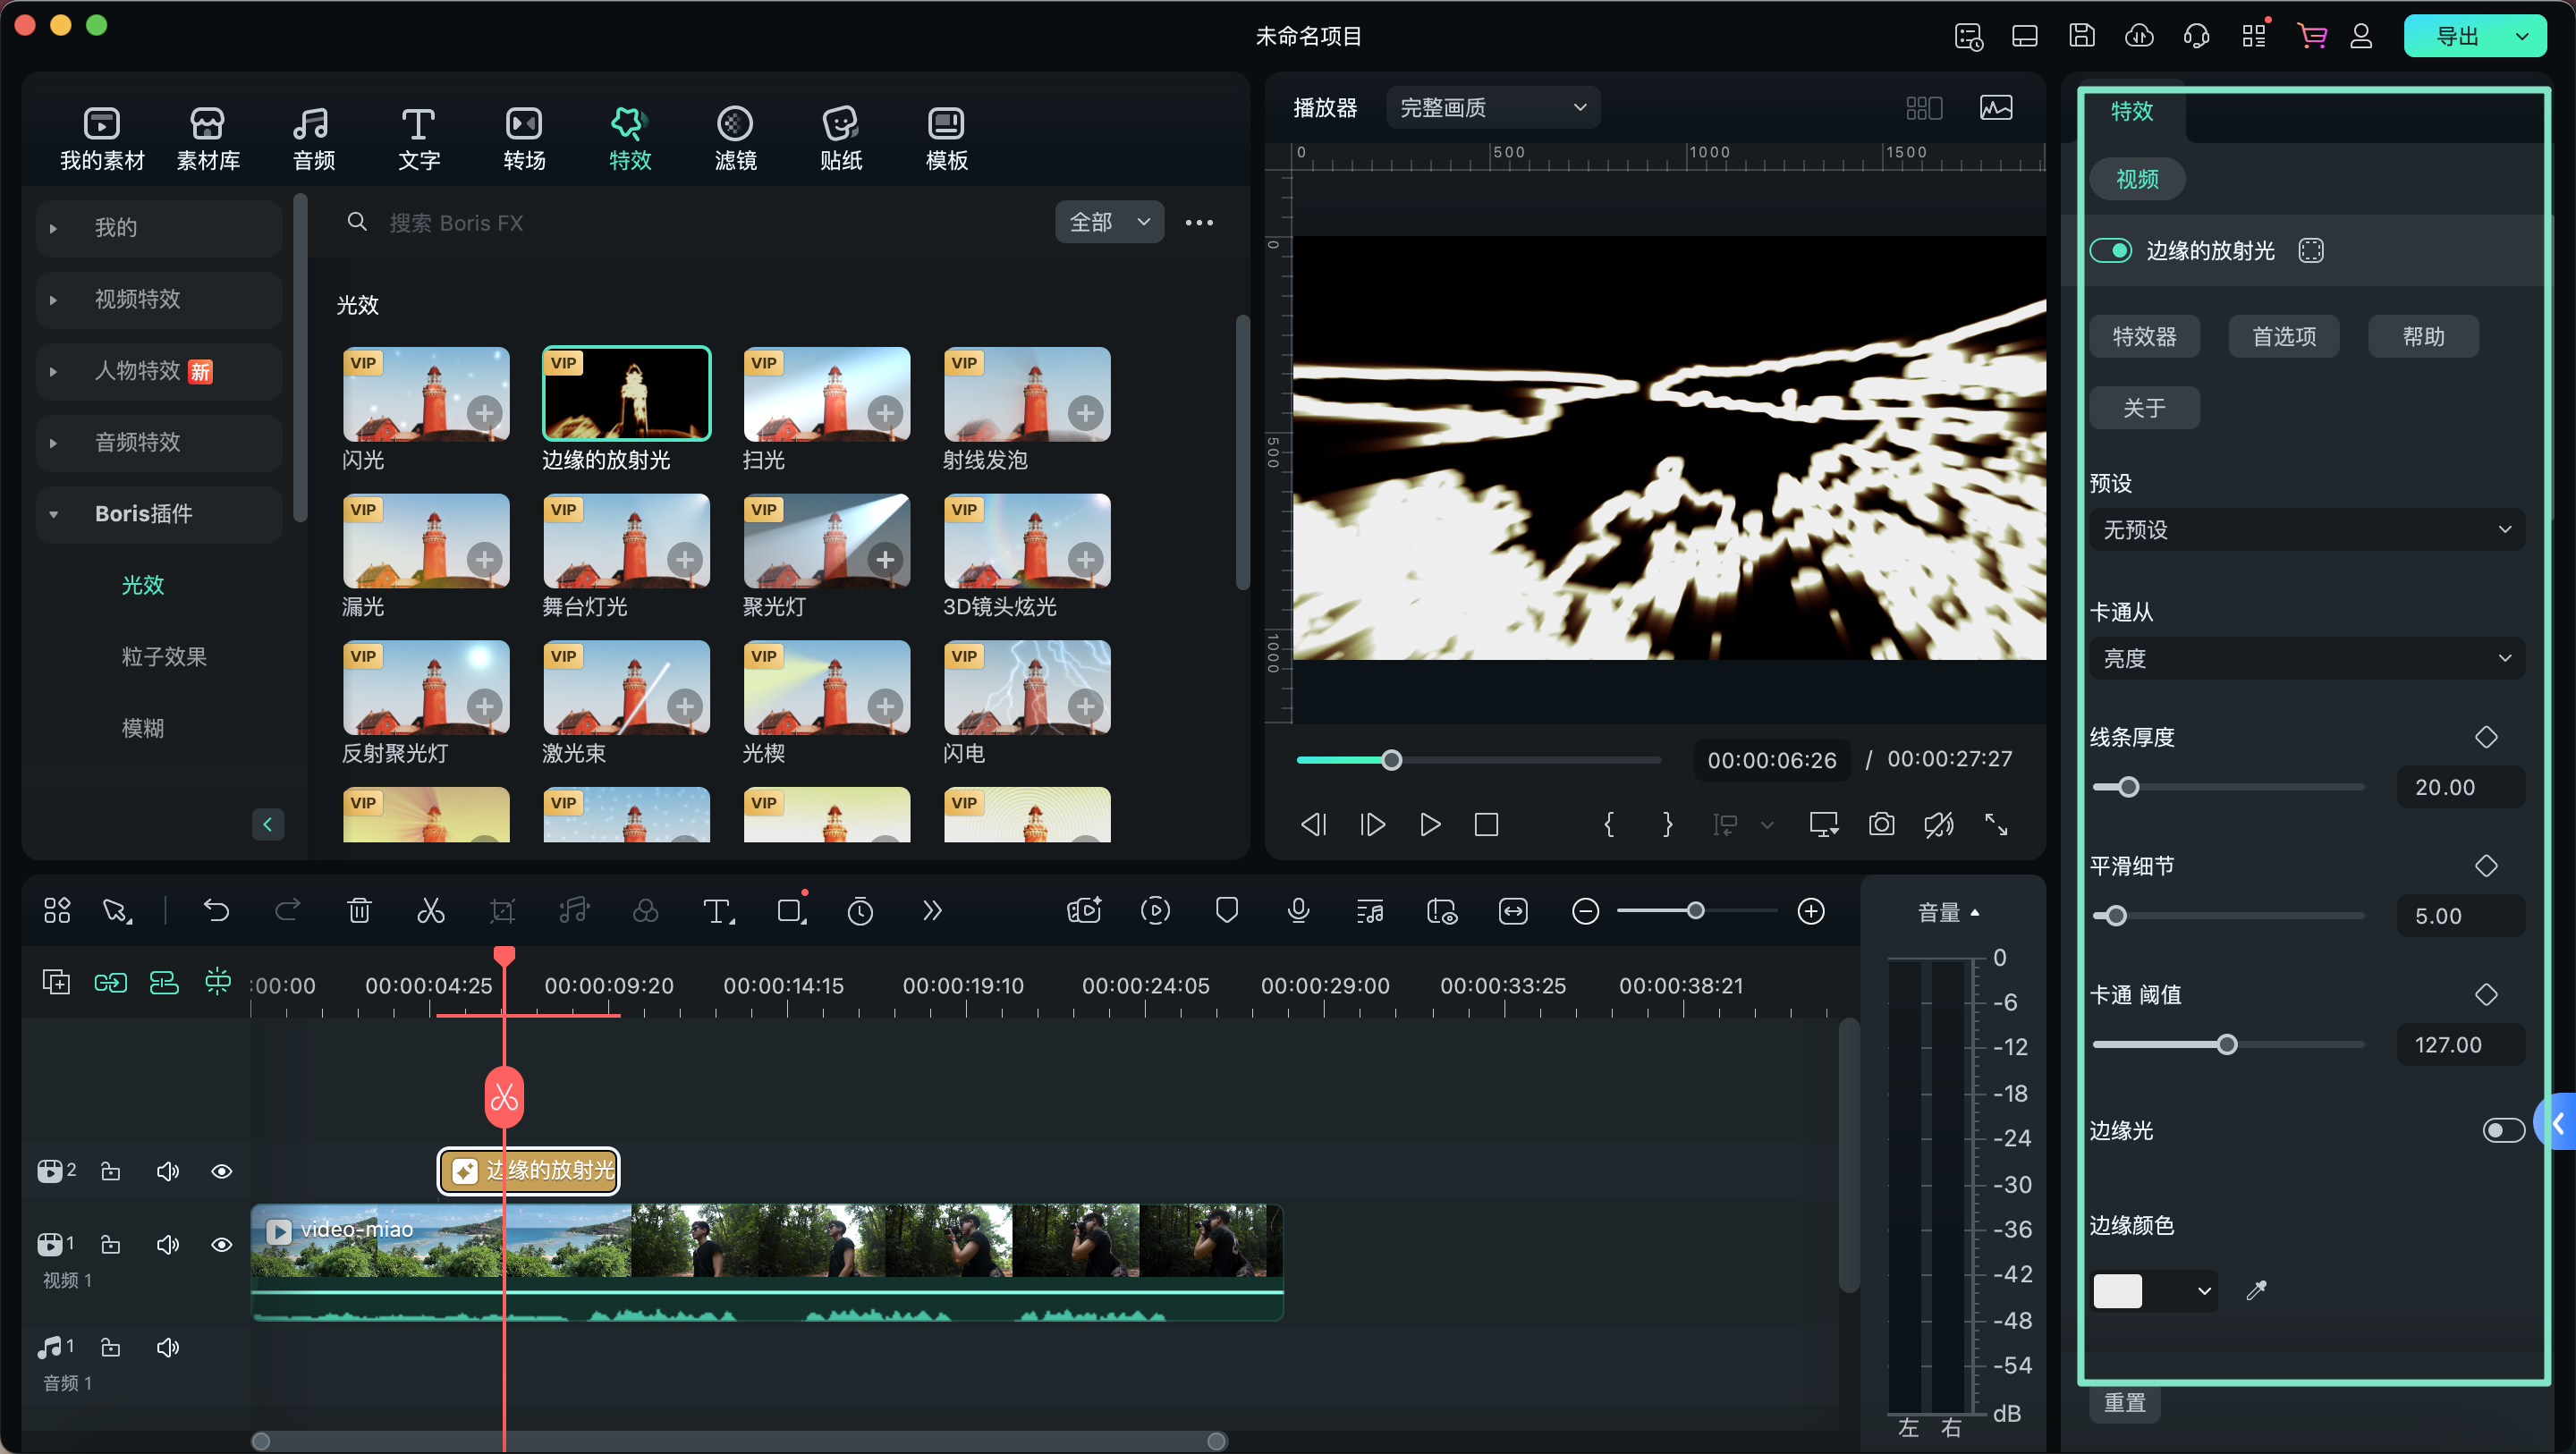Screen dimensions: 2576x1454
Task: Switch to the 转场 transitions tab
Action: (524, 137)
